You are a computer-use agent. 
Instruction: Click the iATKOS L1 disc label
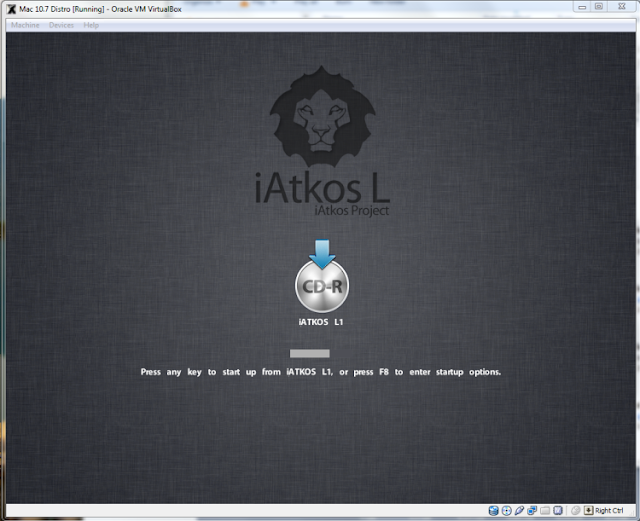321,322
